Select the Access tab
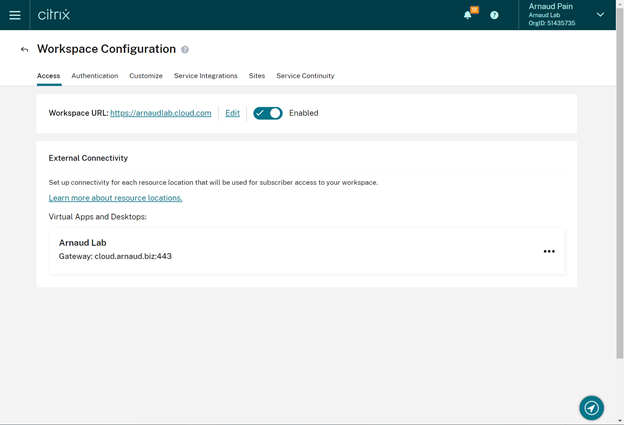The image size is (624, 425). point(48,76)
